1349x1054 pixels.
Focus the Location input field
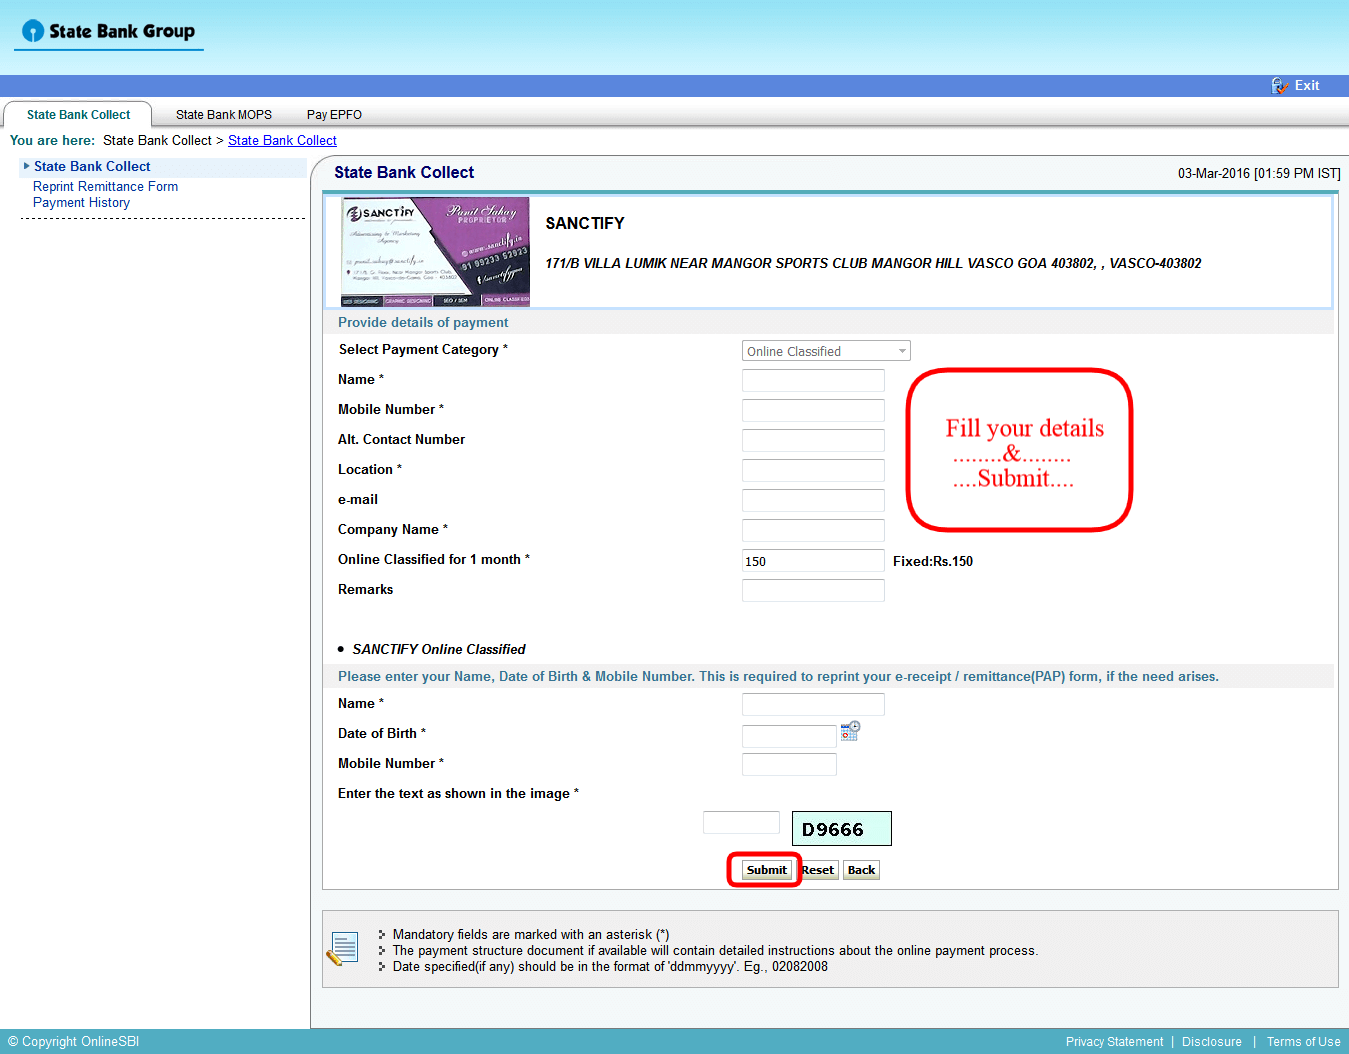click(x=813, y=470)
